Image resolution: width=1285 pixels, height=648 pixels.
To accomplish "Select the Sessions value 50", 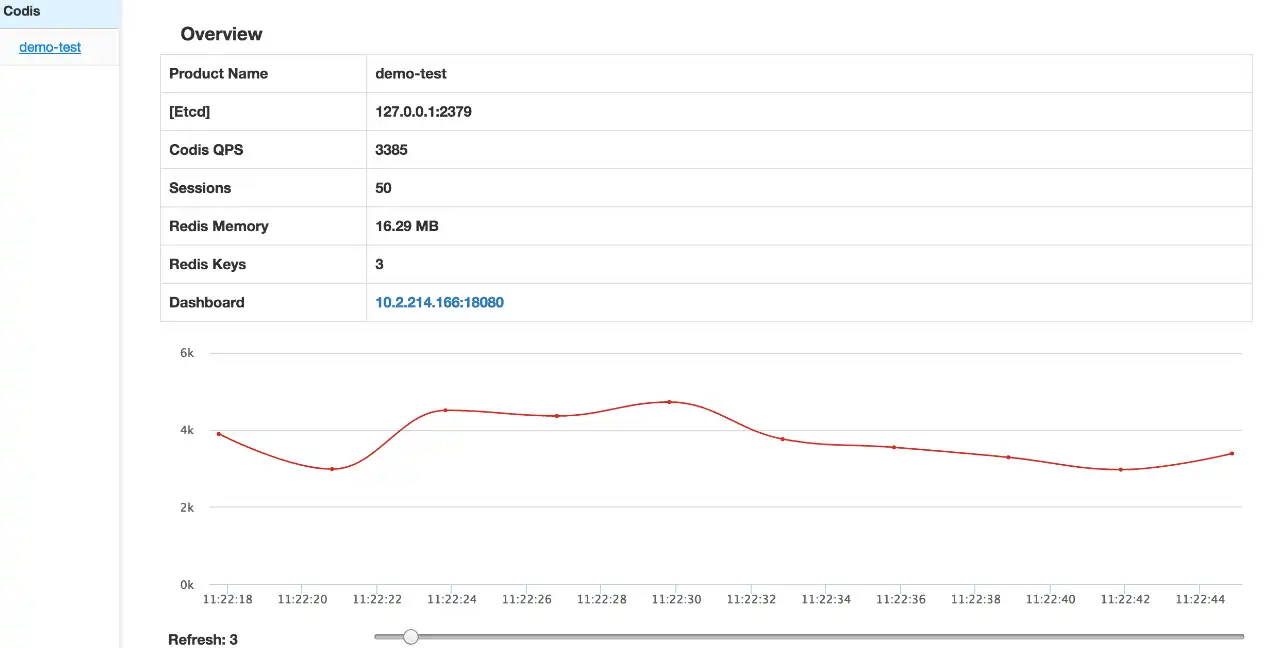I will click(383, 188).
